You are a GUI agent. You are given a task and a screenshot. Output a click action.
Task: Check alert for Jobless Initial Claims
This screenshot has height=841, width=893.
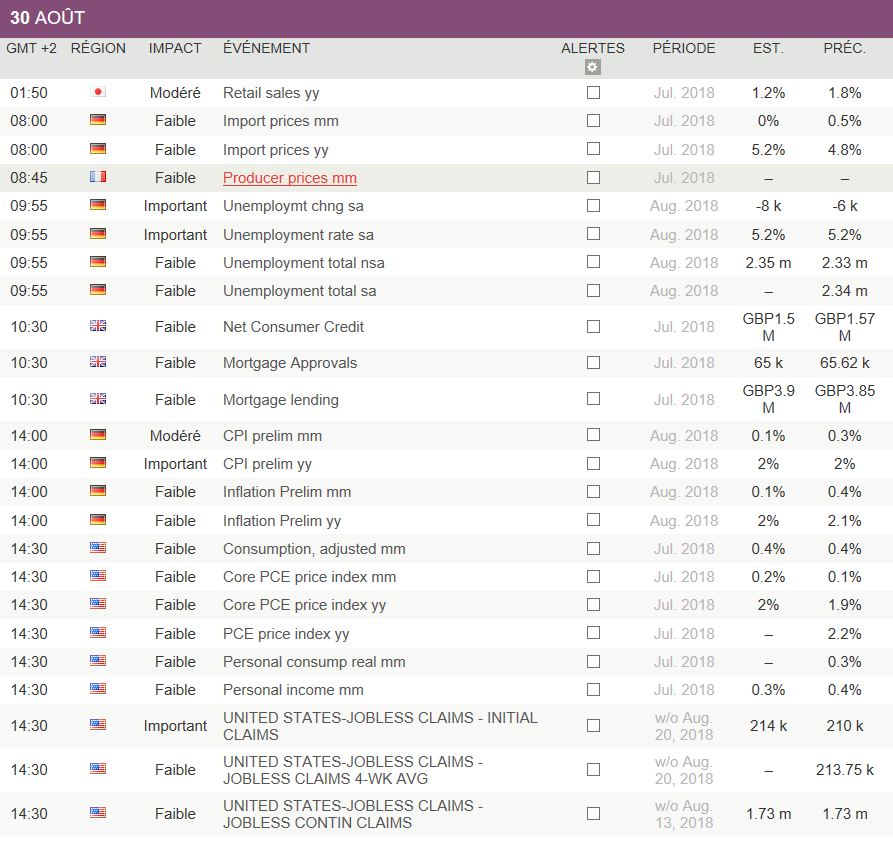pyautogui.click(x=593, y=725)
